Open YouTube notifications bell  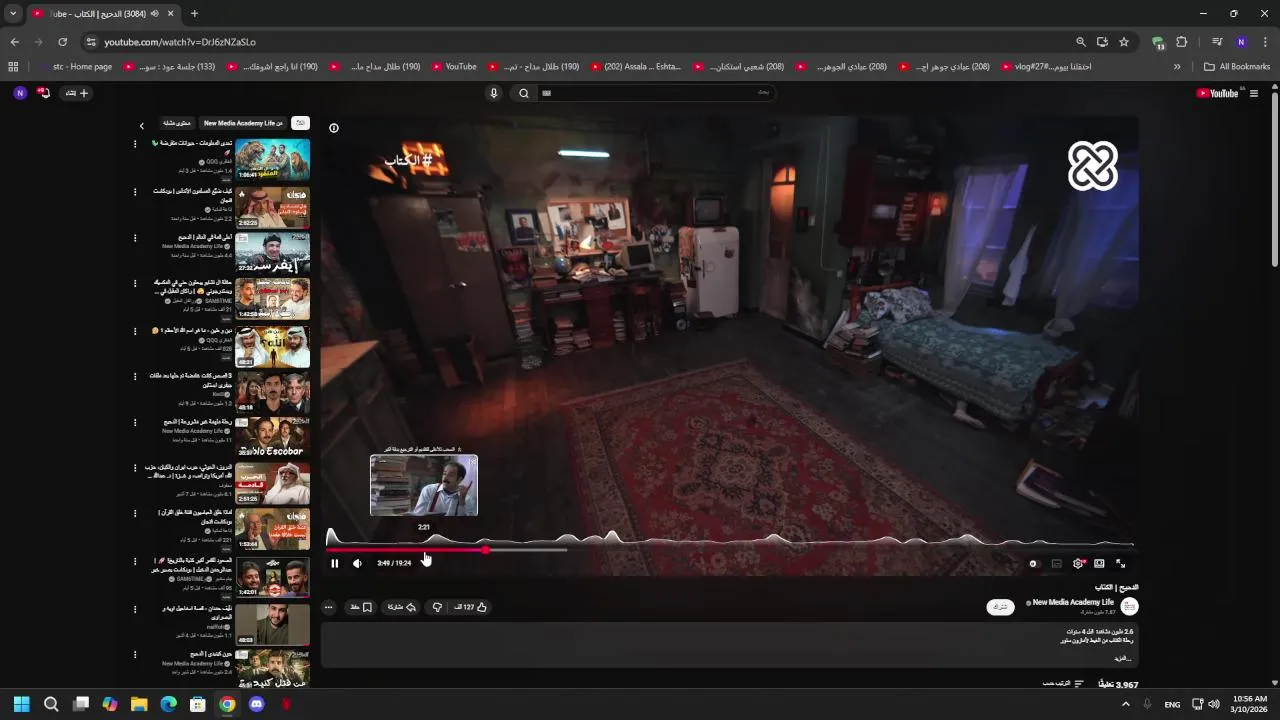tap(43, 93)
